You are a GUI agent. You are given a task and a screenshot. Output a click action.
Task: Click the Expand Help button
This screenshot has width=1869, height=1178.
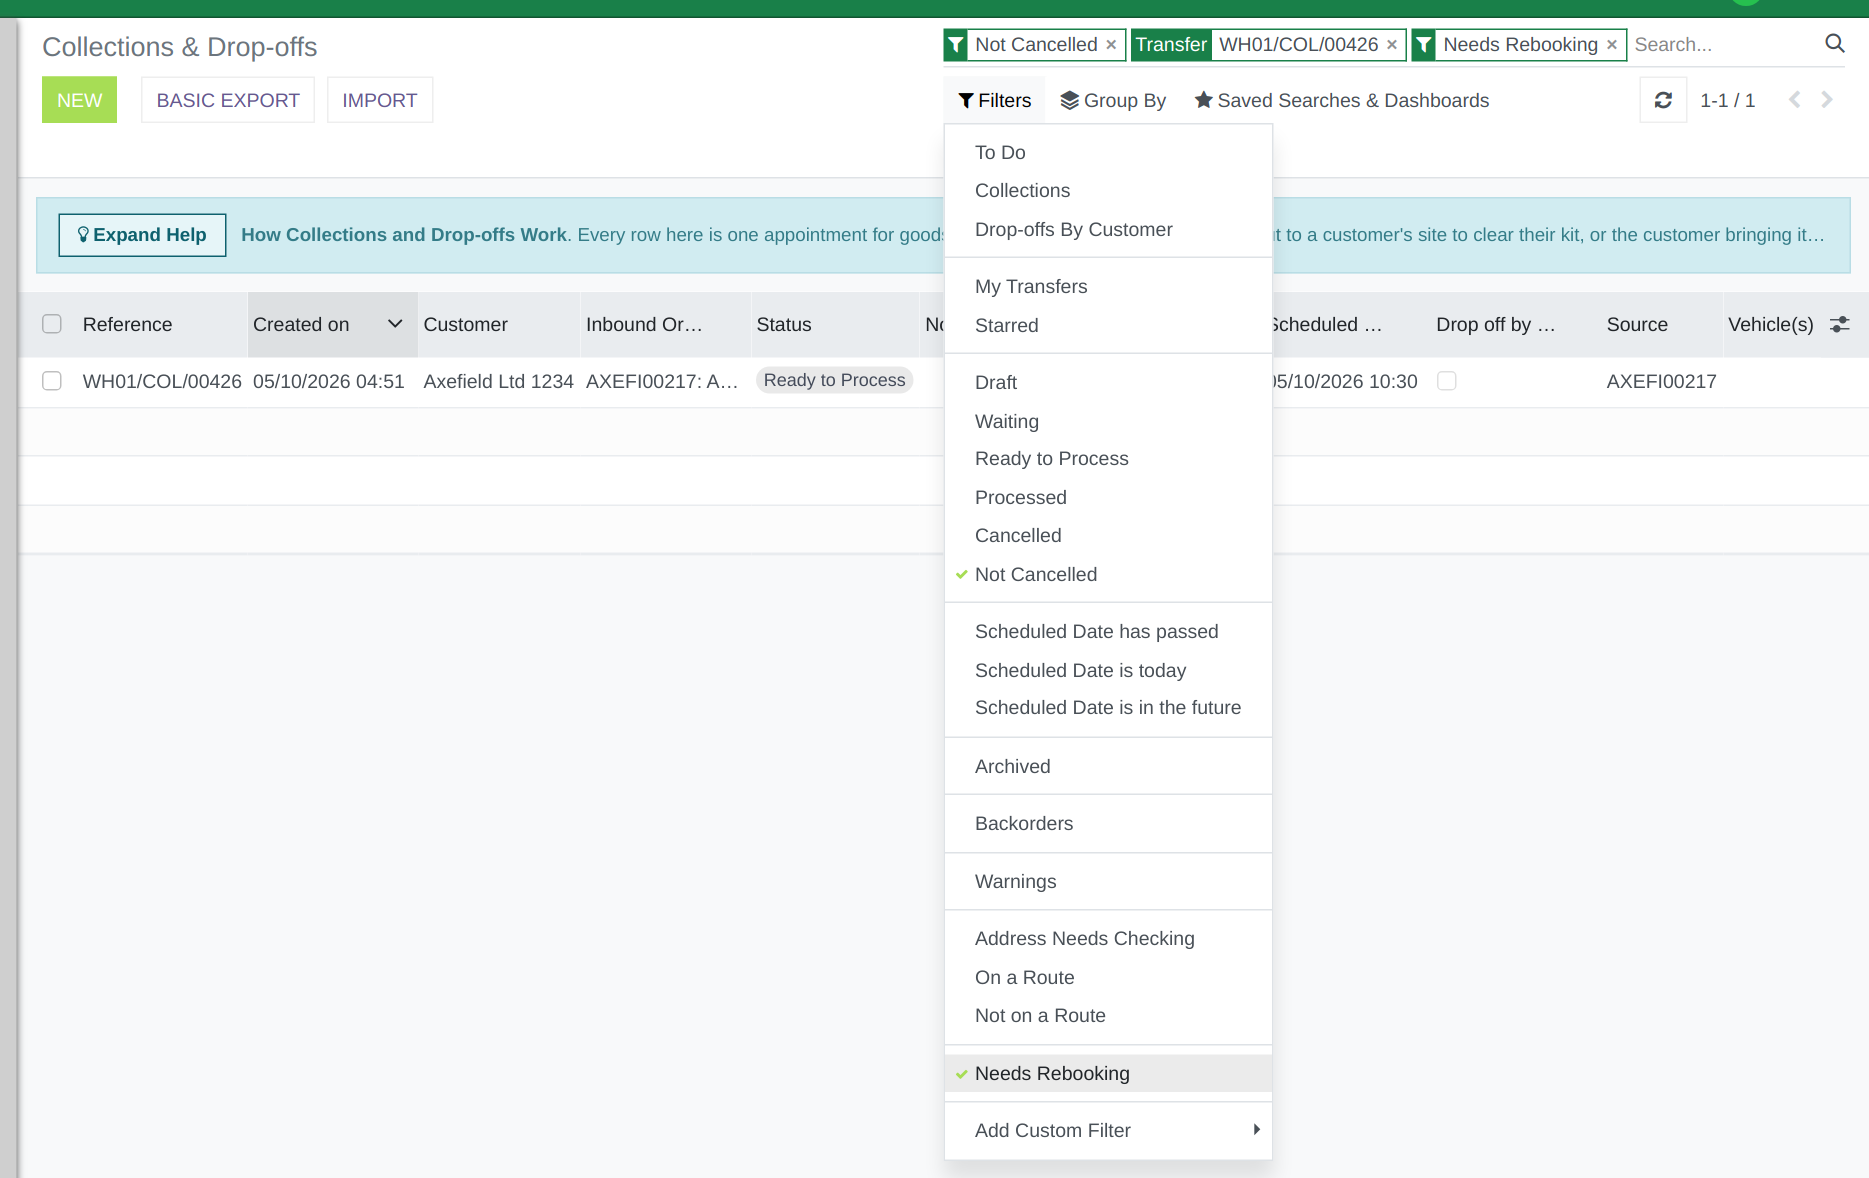tap(142, 235)
